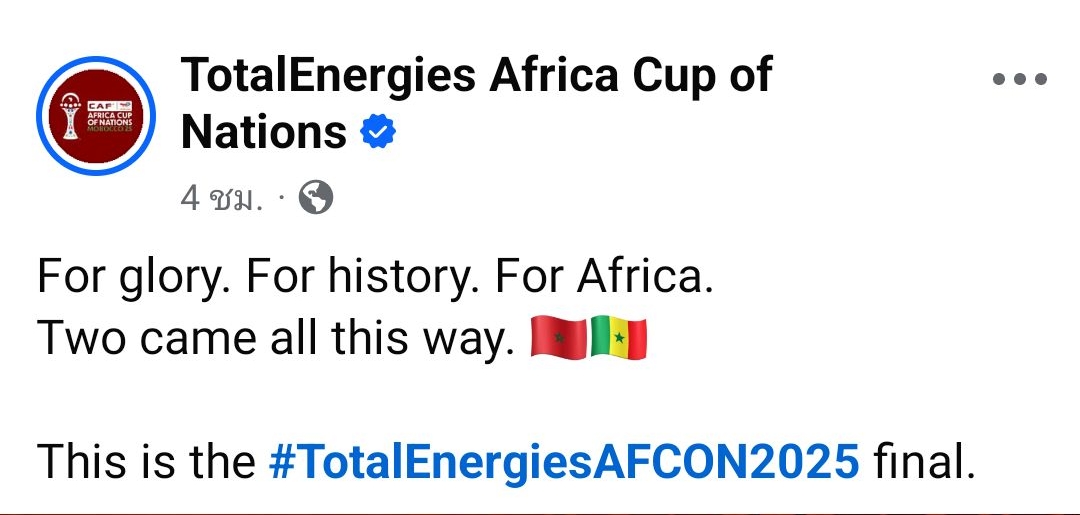The image size is (1080, 515).
Task: Click the blue verified badge
Action: click(378, 132)
